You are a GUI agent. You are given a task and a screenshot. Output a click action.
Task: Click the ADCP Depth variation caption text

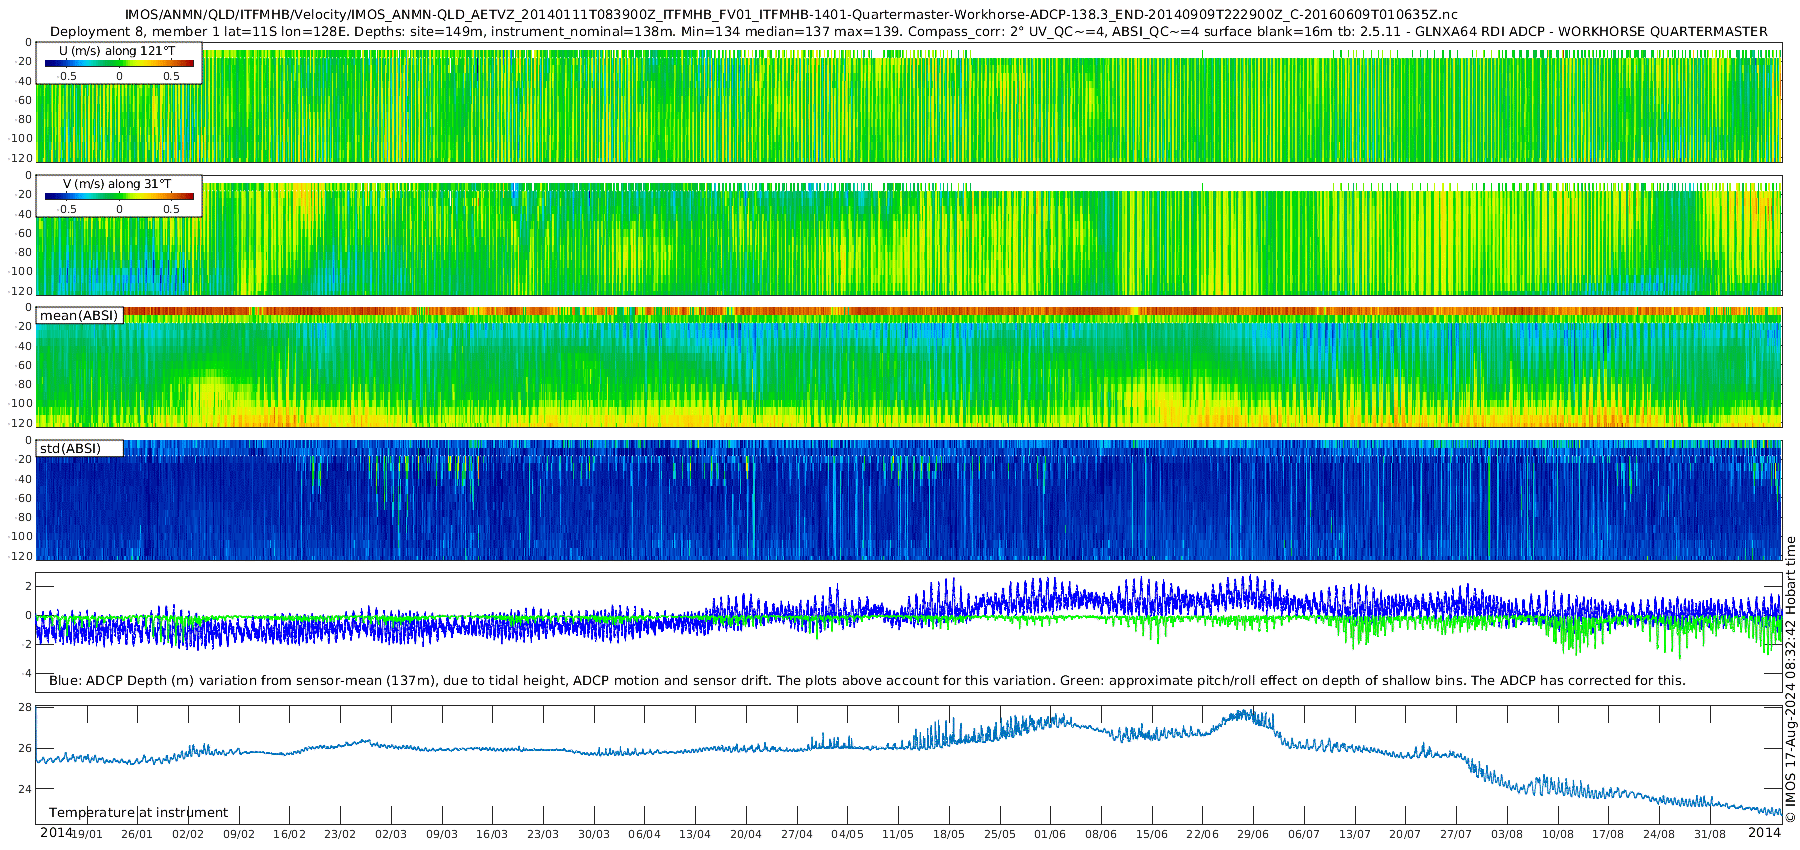(867, 681)
